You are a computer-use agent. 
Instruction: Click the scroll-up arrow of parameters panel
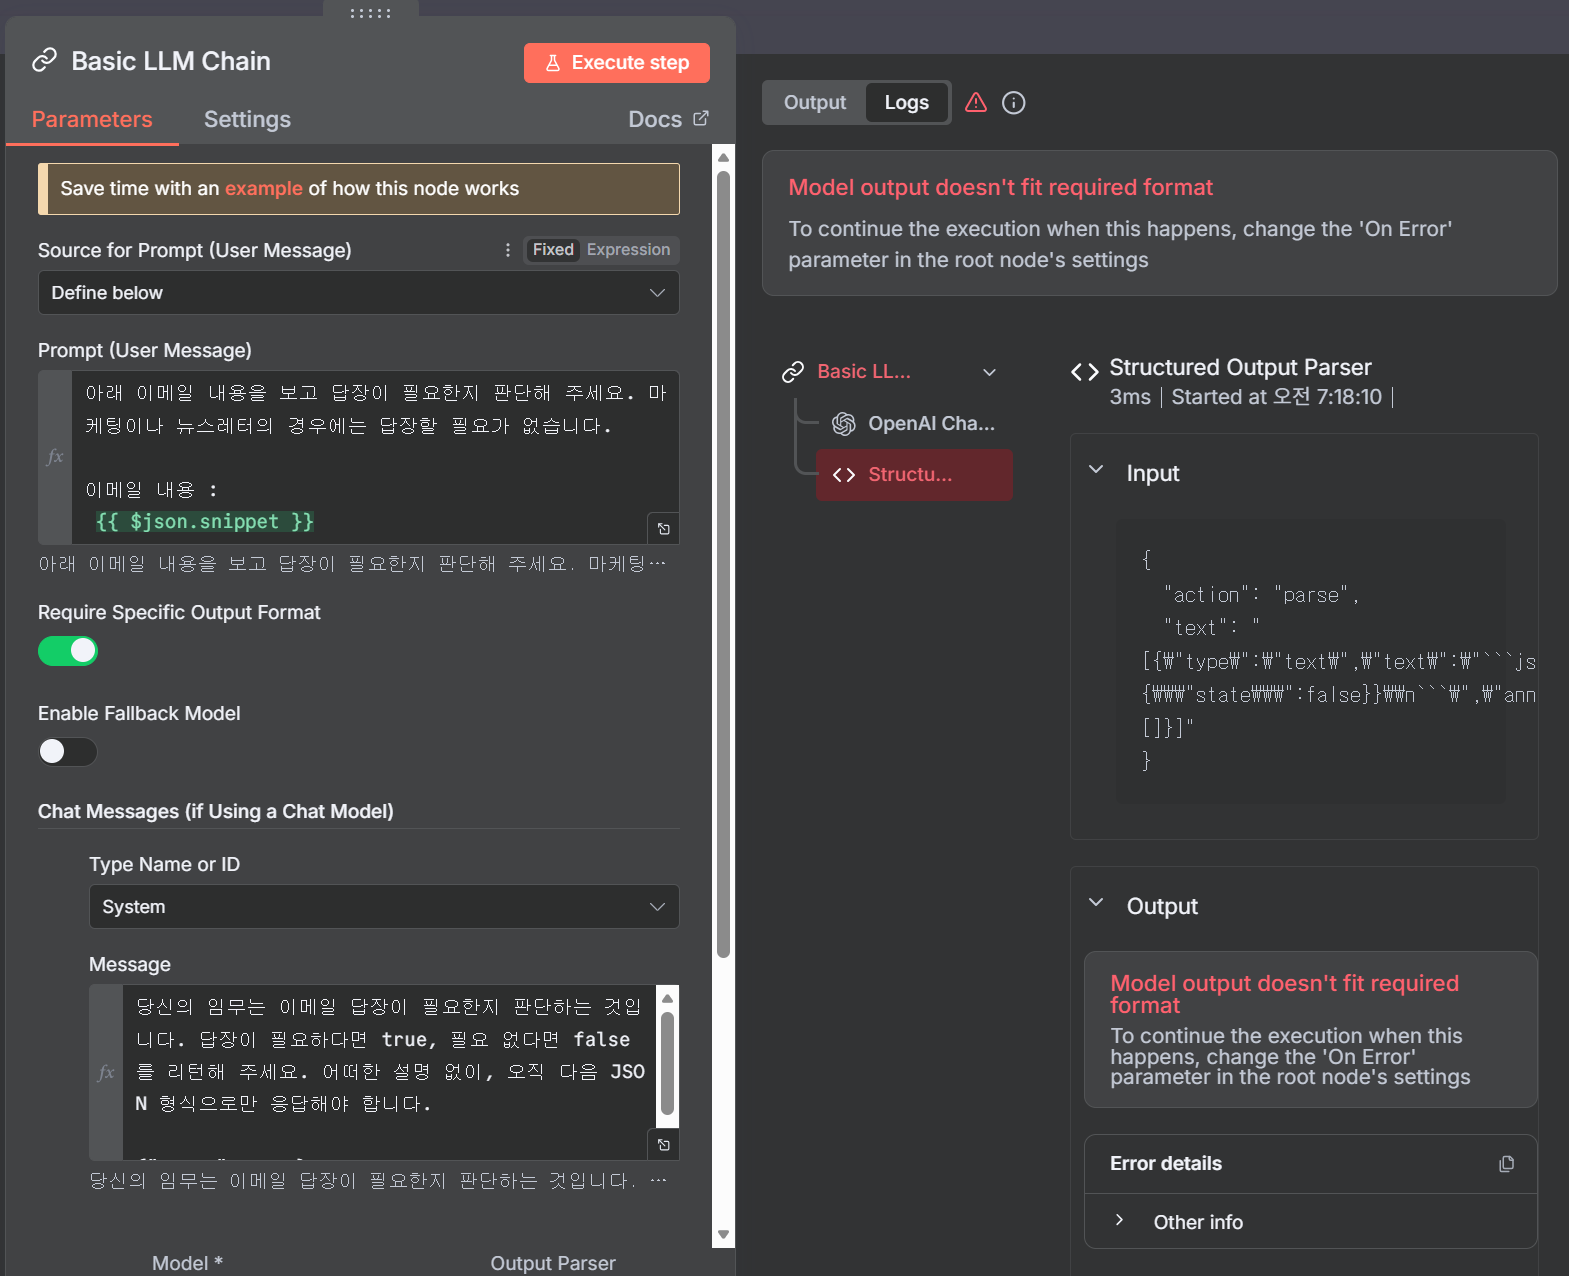tap(723, 157)
